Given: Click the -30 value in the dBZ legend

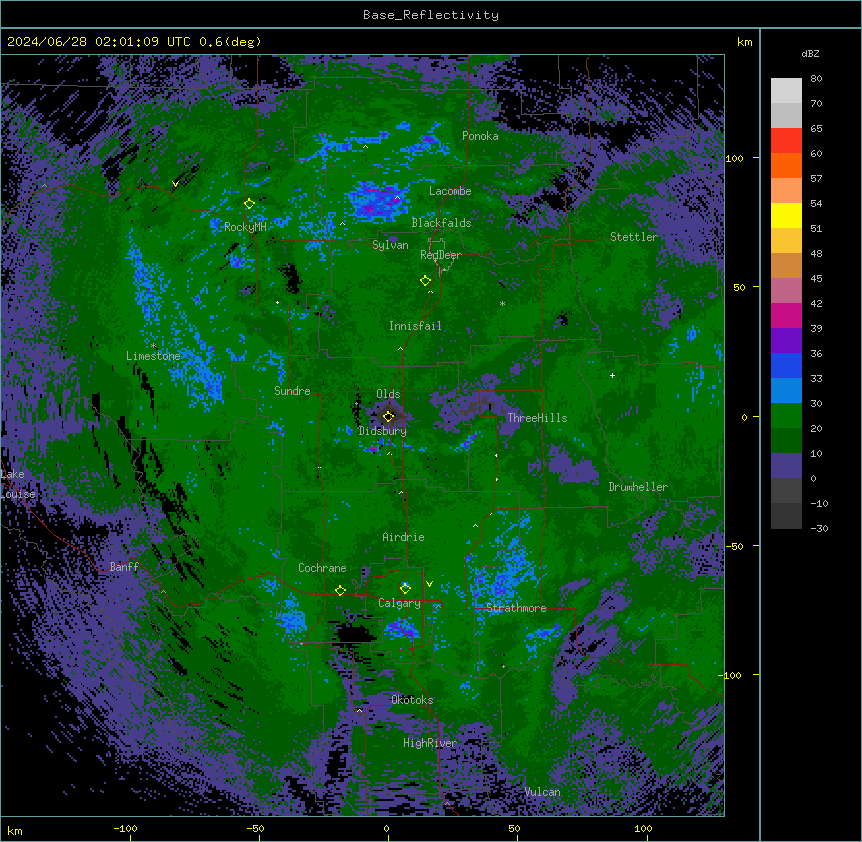Looking at the screenshot, I should [x=819, y=528].
